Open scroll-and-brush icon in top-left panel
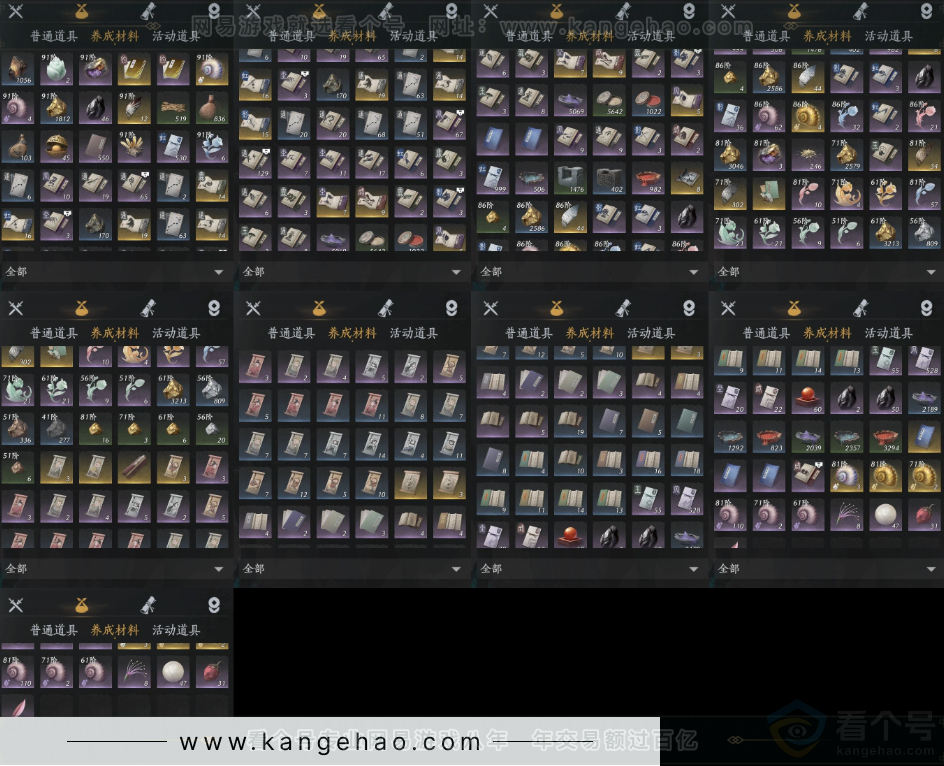The image size is (944, 766). click(x=148, y=11)
